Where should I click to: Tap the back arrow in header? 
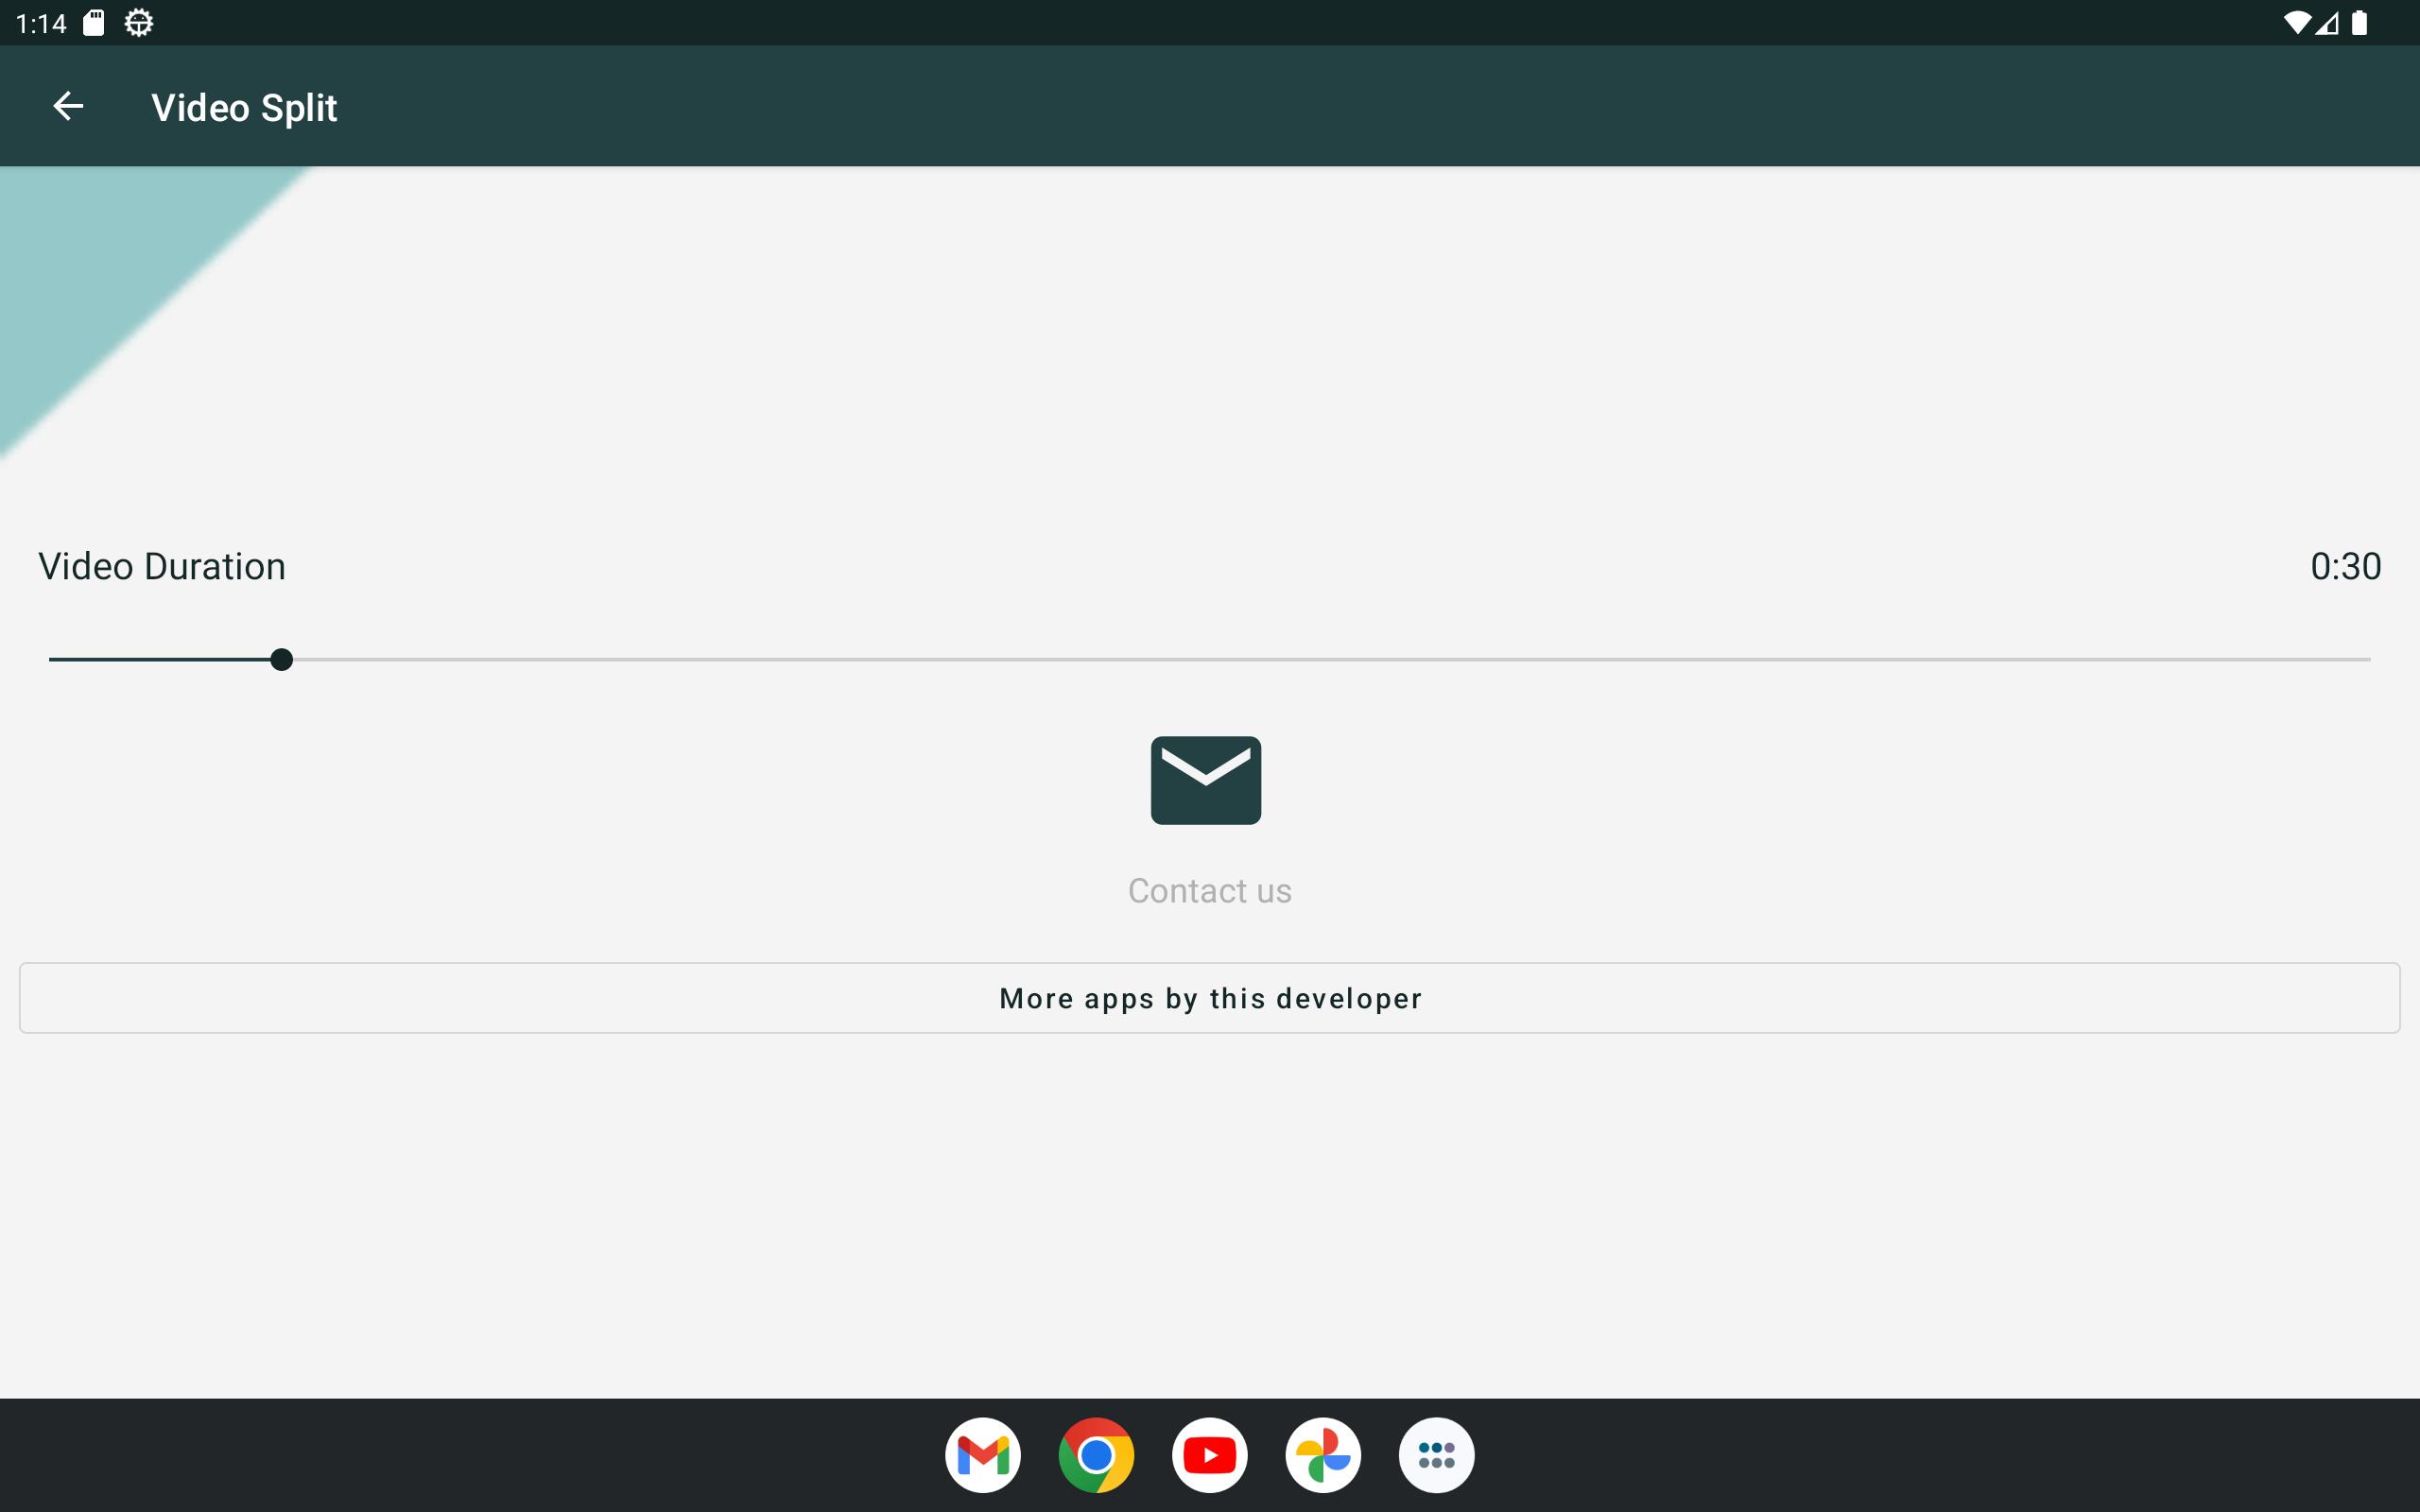68,106
